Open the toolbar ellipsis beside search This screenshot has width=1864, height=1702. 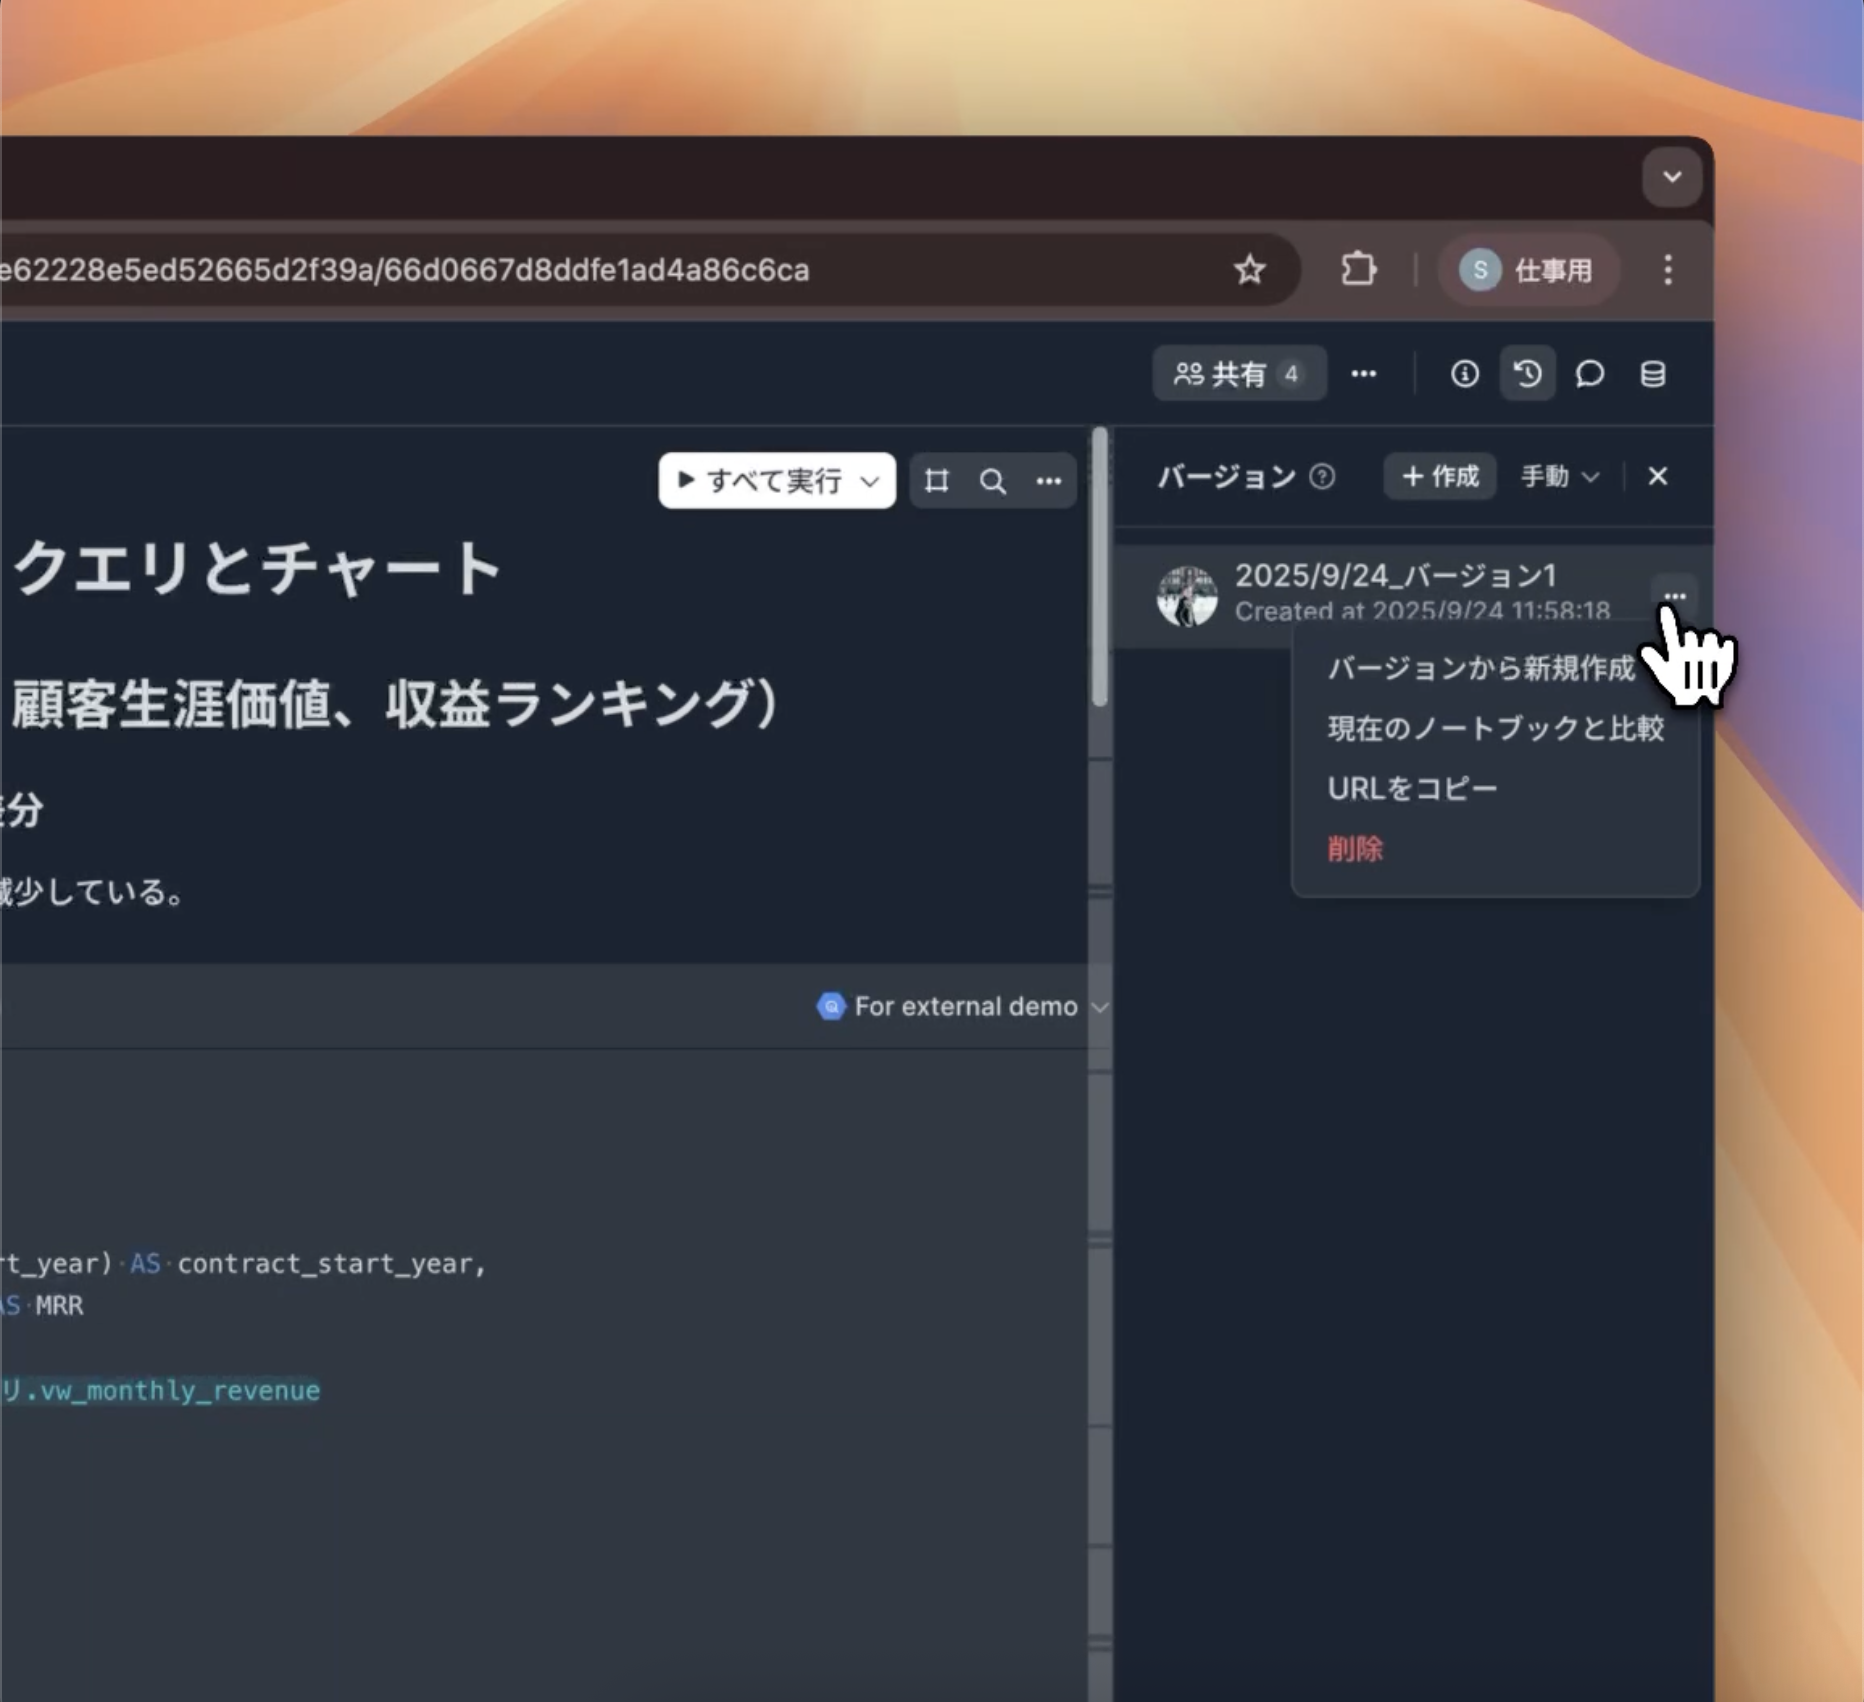click(x=1048, y=481)
